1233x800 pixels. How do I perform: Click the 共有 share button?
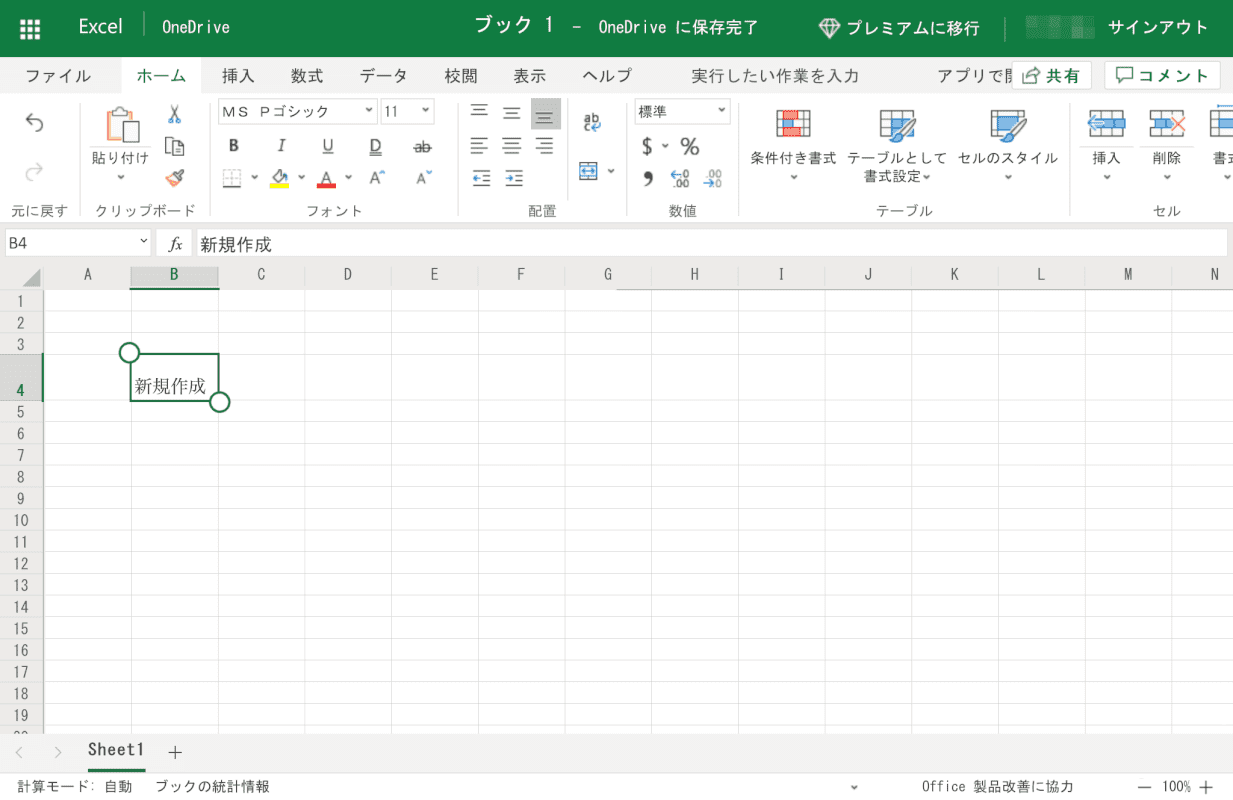coord(1053,75)
